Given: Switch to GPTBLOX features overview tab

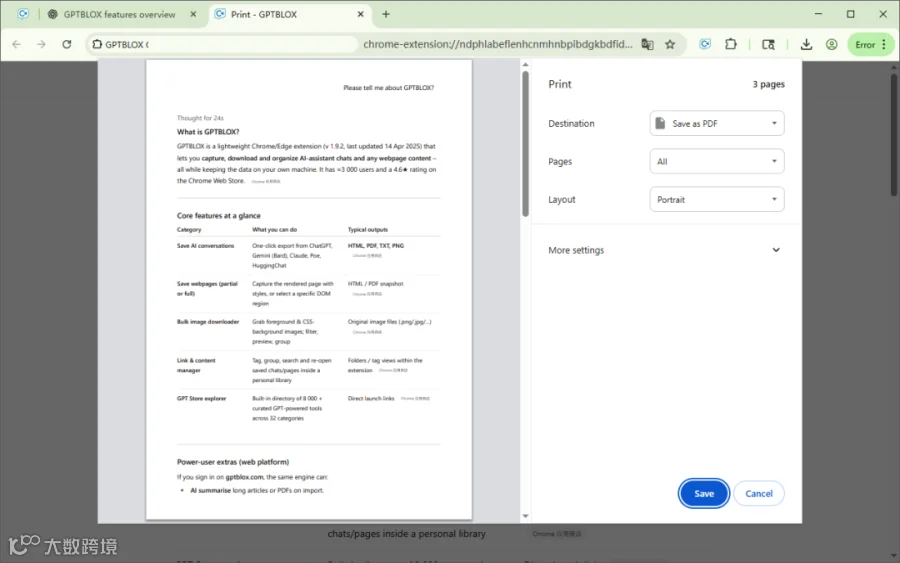Looking at the screenshot, I should point(119,14).
